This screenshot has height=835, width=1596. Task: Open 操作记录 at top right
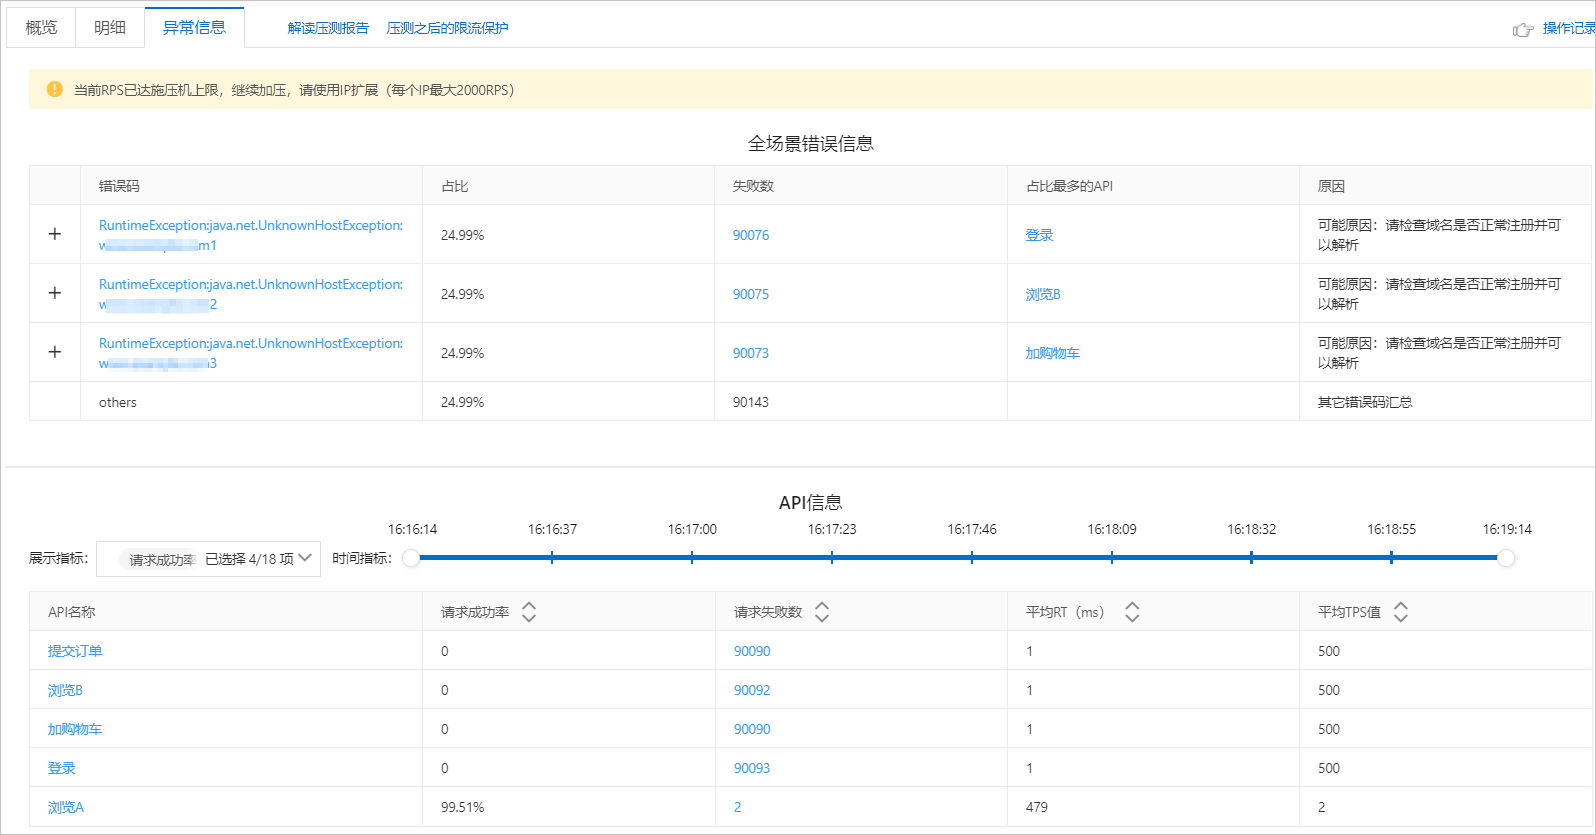(1568, 28)
